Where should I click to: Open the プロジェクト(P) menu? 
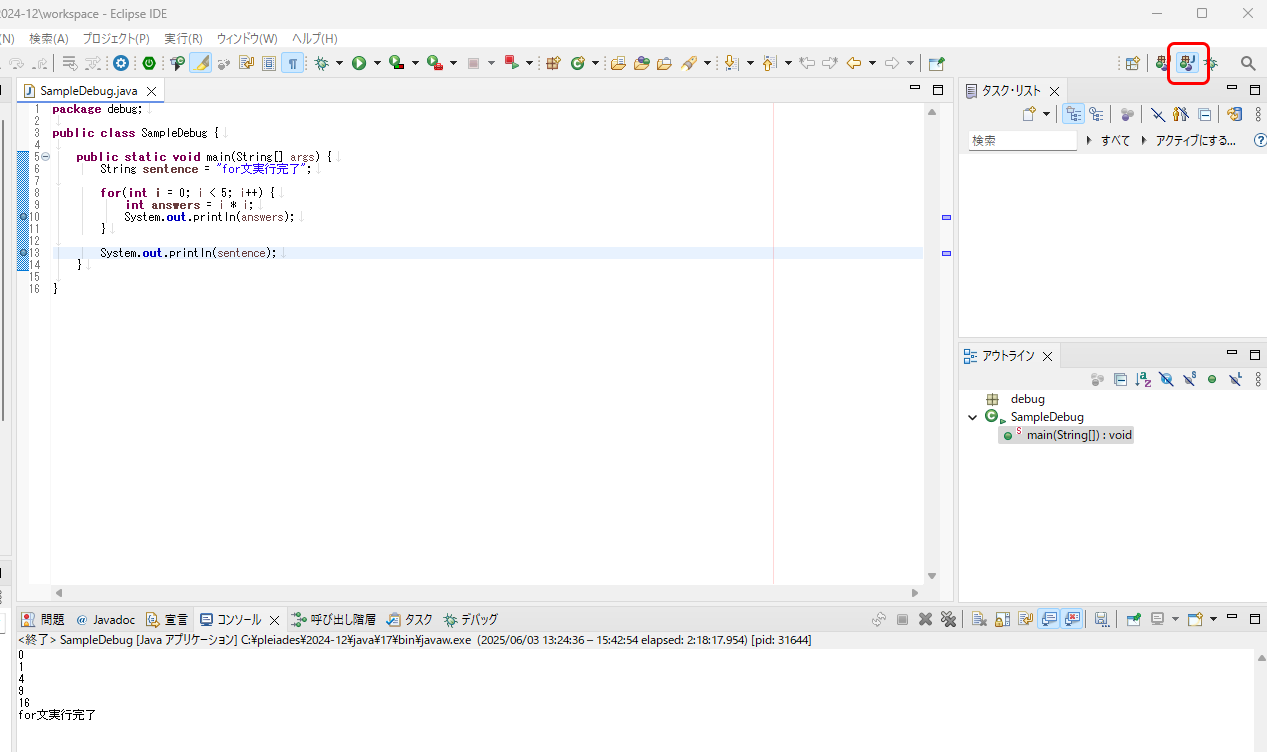click(116, 38)
